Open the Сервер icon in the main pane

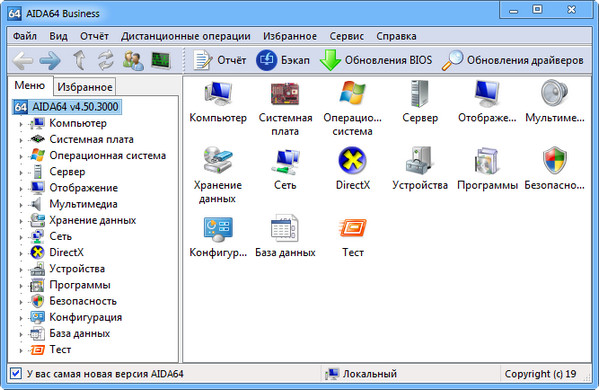(x=420, y=94)
